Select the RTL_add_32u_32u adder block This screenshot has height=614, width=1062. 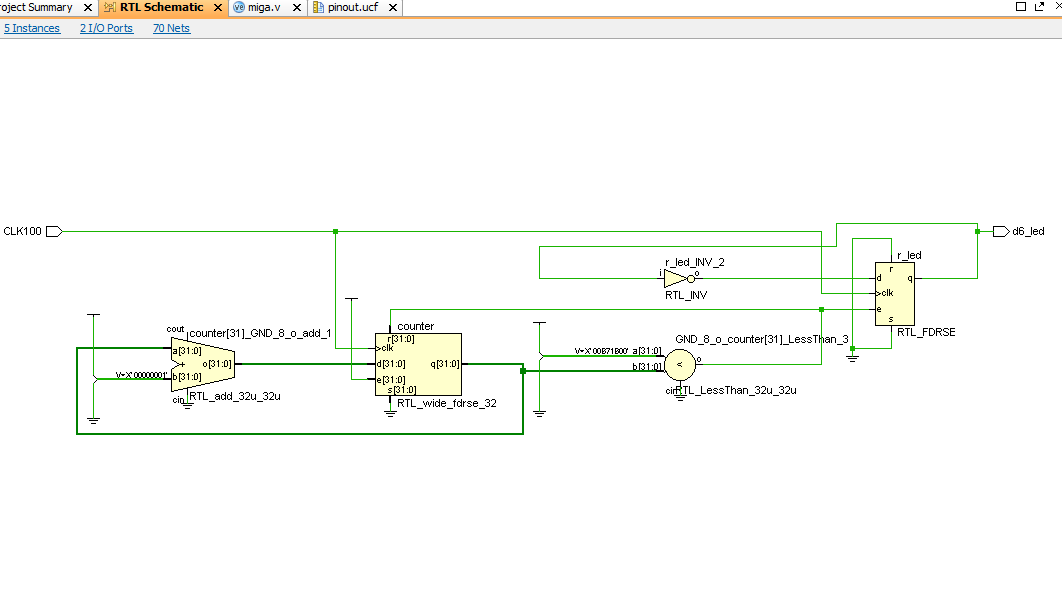(203, 364)
